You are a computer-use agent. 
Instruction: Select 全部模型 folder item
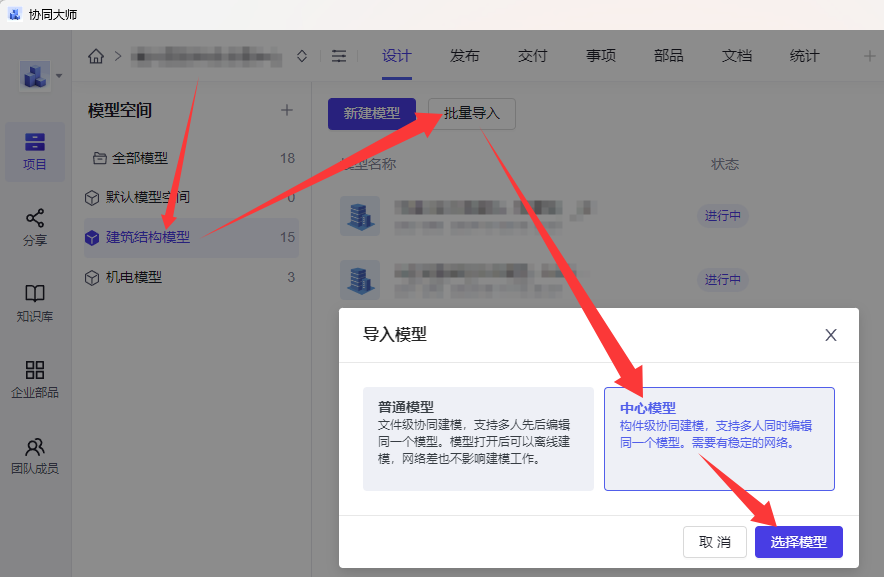click(191, 158)
